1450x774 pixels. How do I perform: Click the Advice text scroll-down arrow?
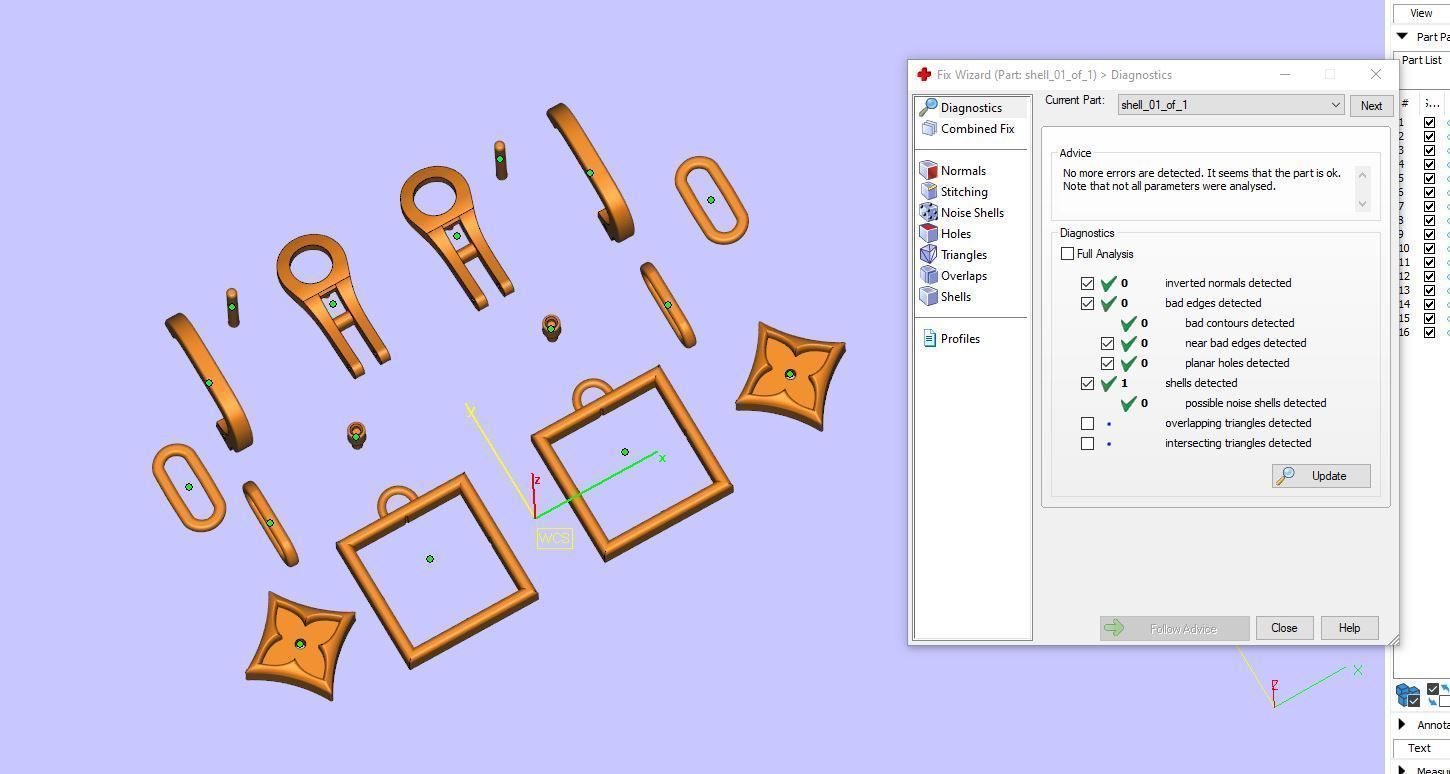pos(1362,204)
